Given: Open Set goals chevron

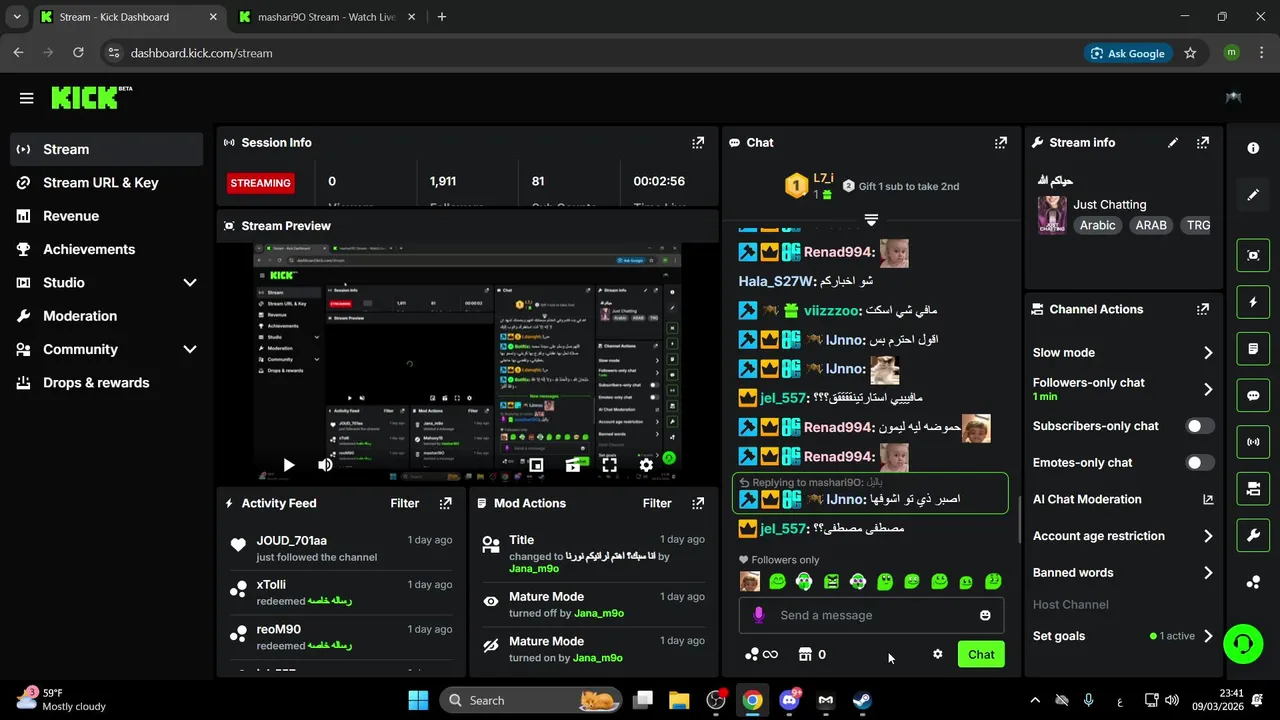Looking at the screenshot, I should 1208,636.
